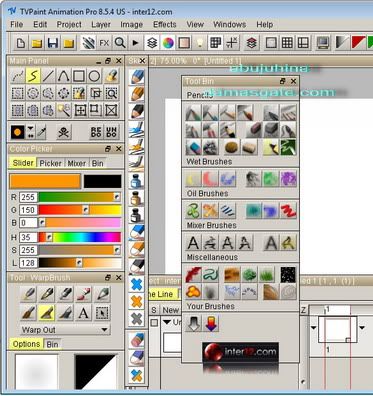Click the save floppy disk icon
This screenshot has height=396, width=373.
tap(53, 43)
